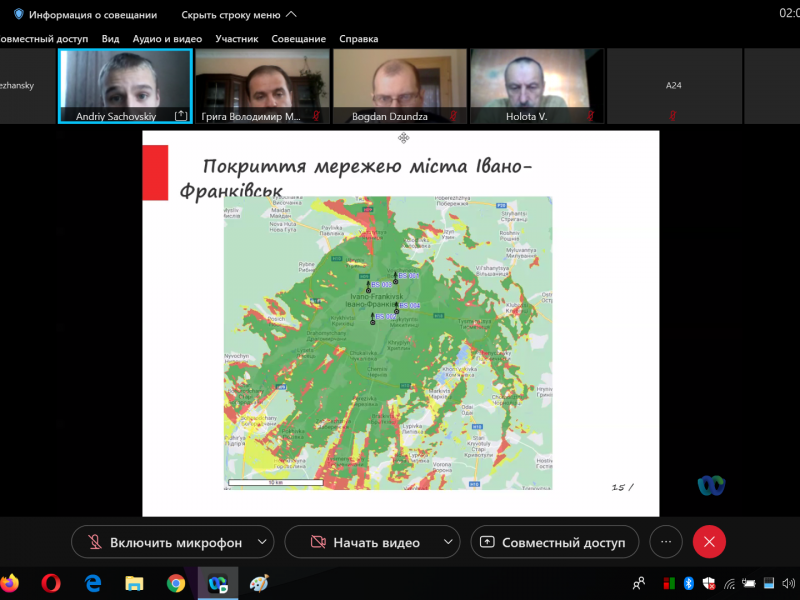Open the Аудио и видео menu
This screenshot has width=800, height=600.
click(167, 39)
